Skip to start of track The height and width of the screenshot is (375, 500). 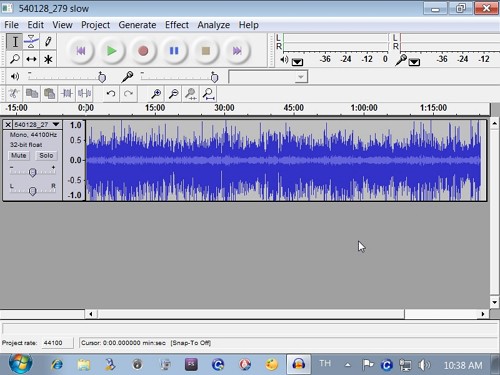[x=81, y=51]
